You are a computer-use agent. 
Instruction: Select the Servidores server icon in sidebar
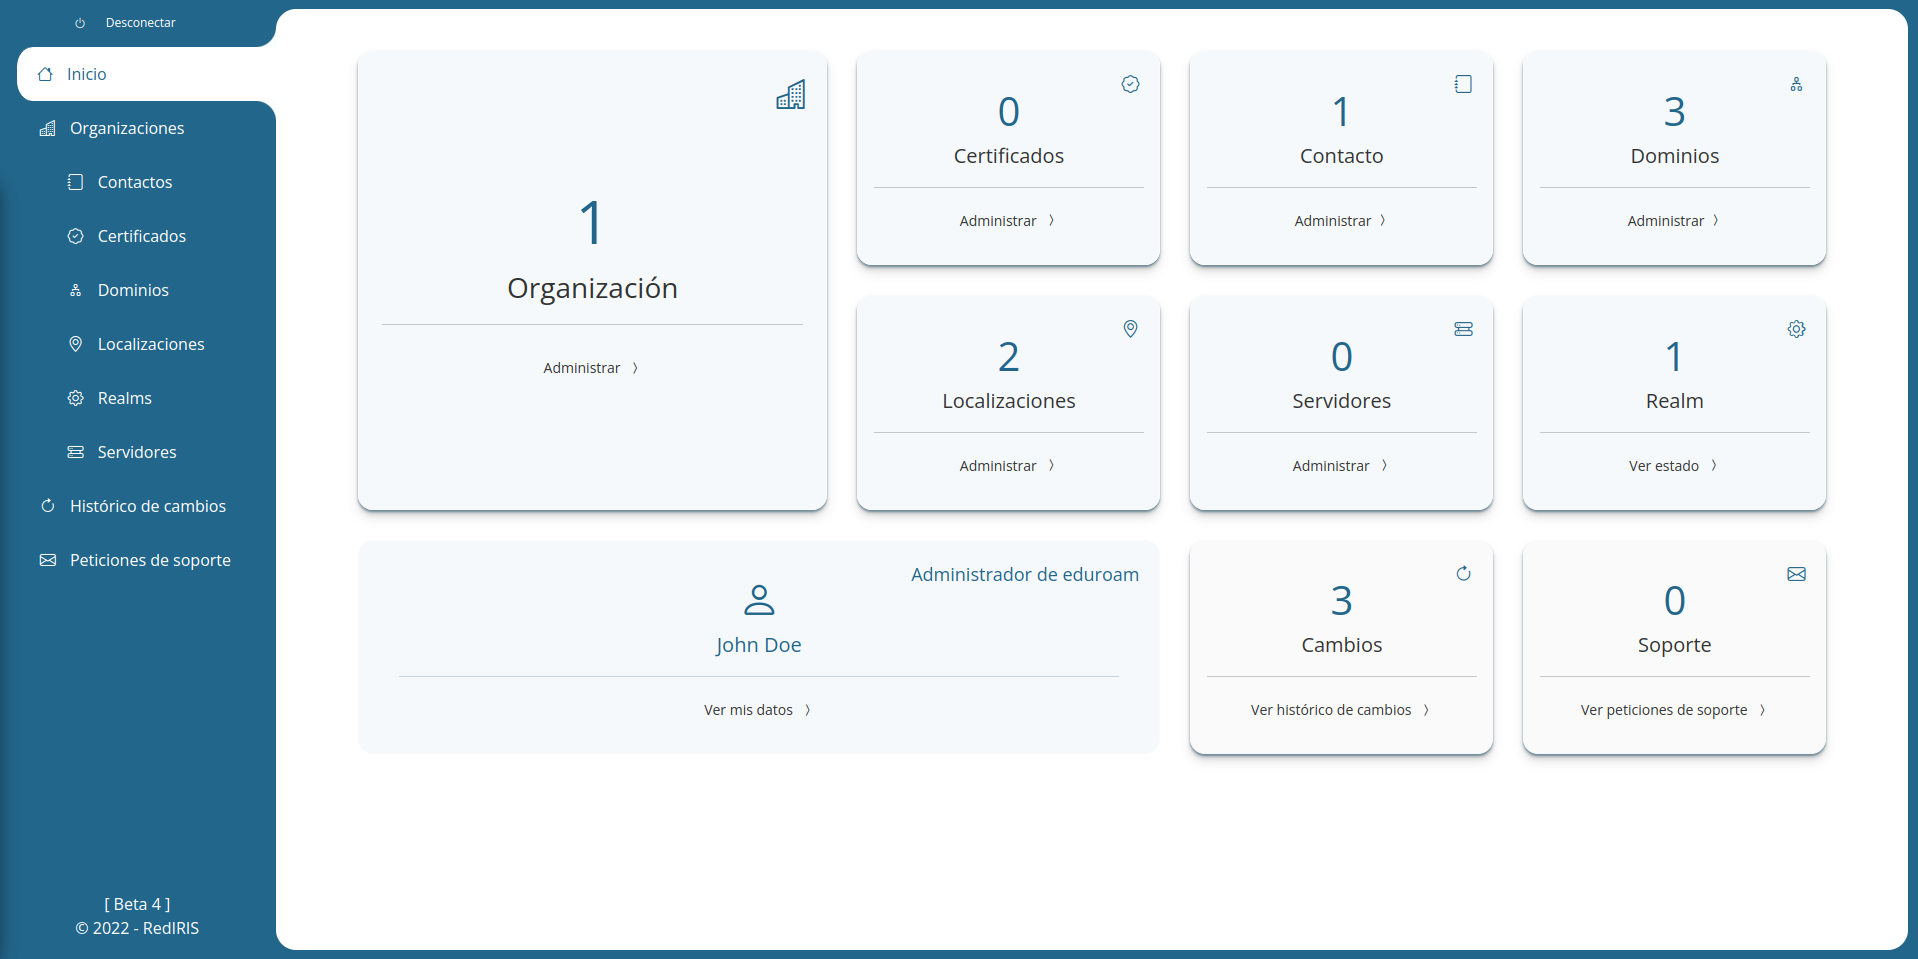pyautogui.click(x=76, y=452)
